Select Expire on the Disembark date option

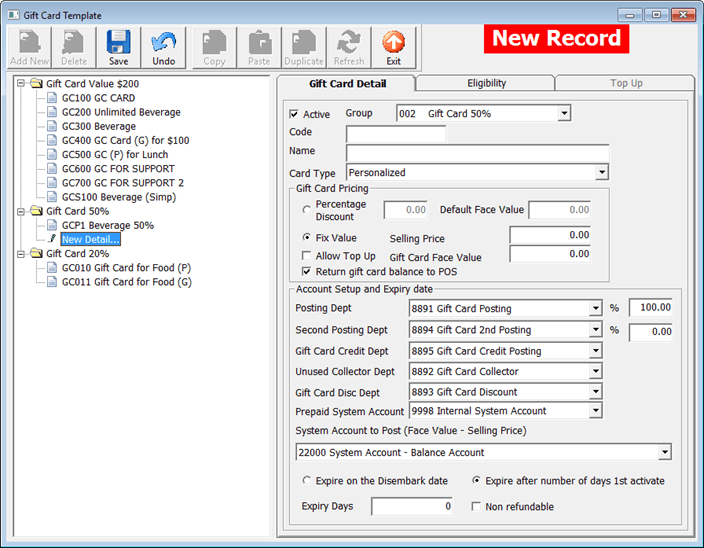tap(307, 481)
